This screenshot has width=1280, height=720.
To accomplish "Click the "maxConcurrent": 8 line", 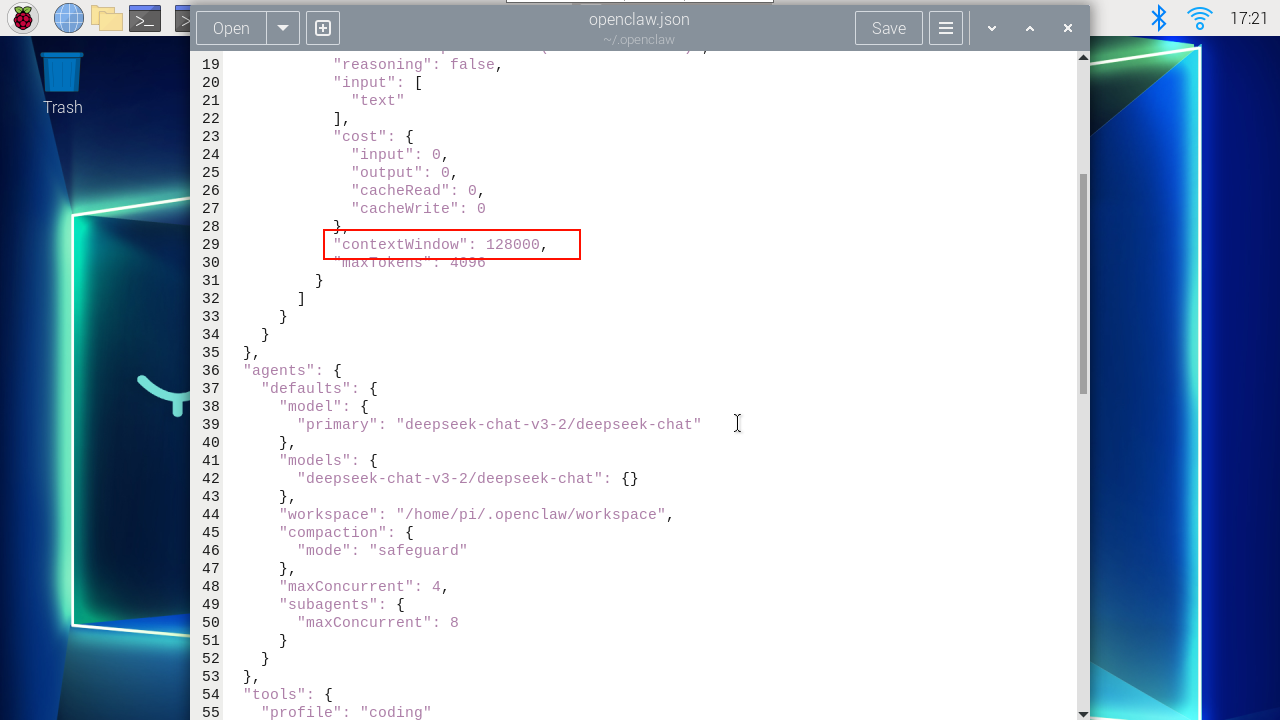I will [378, 623].
